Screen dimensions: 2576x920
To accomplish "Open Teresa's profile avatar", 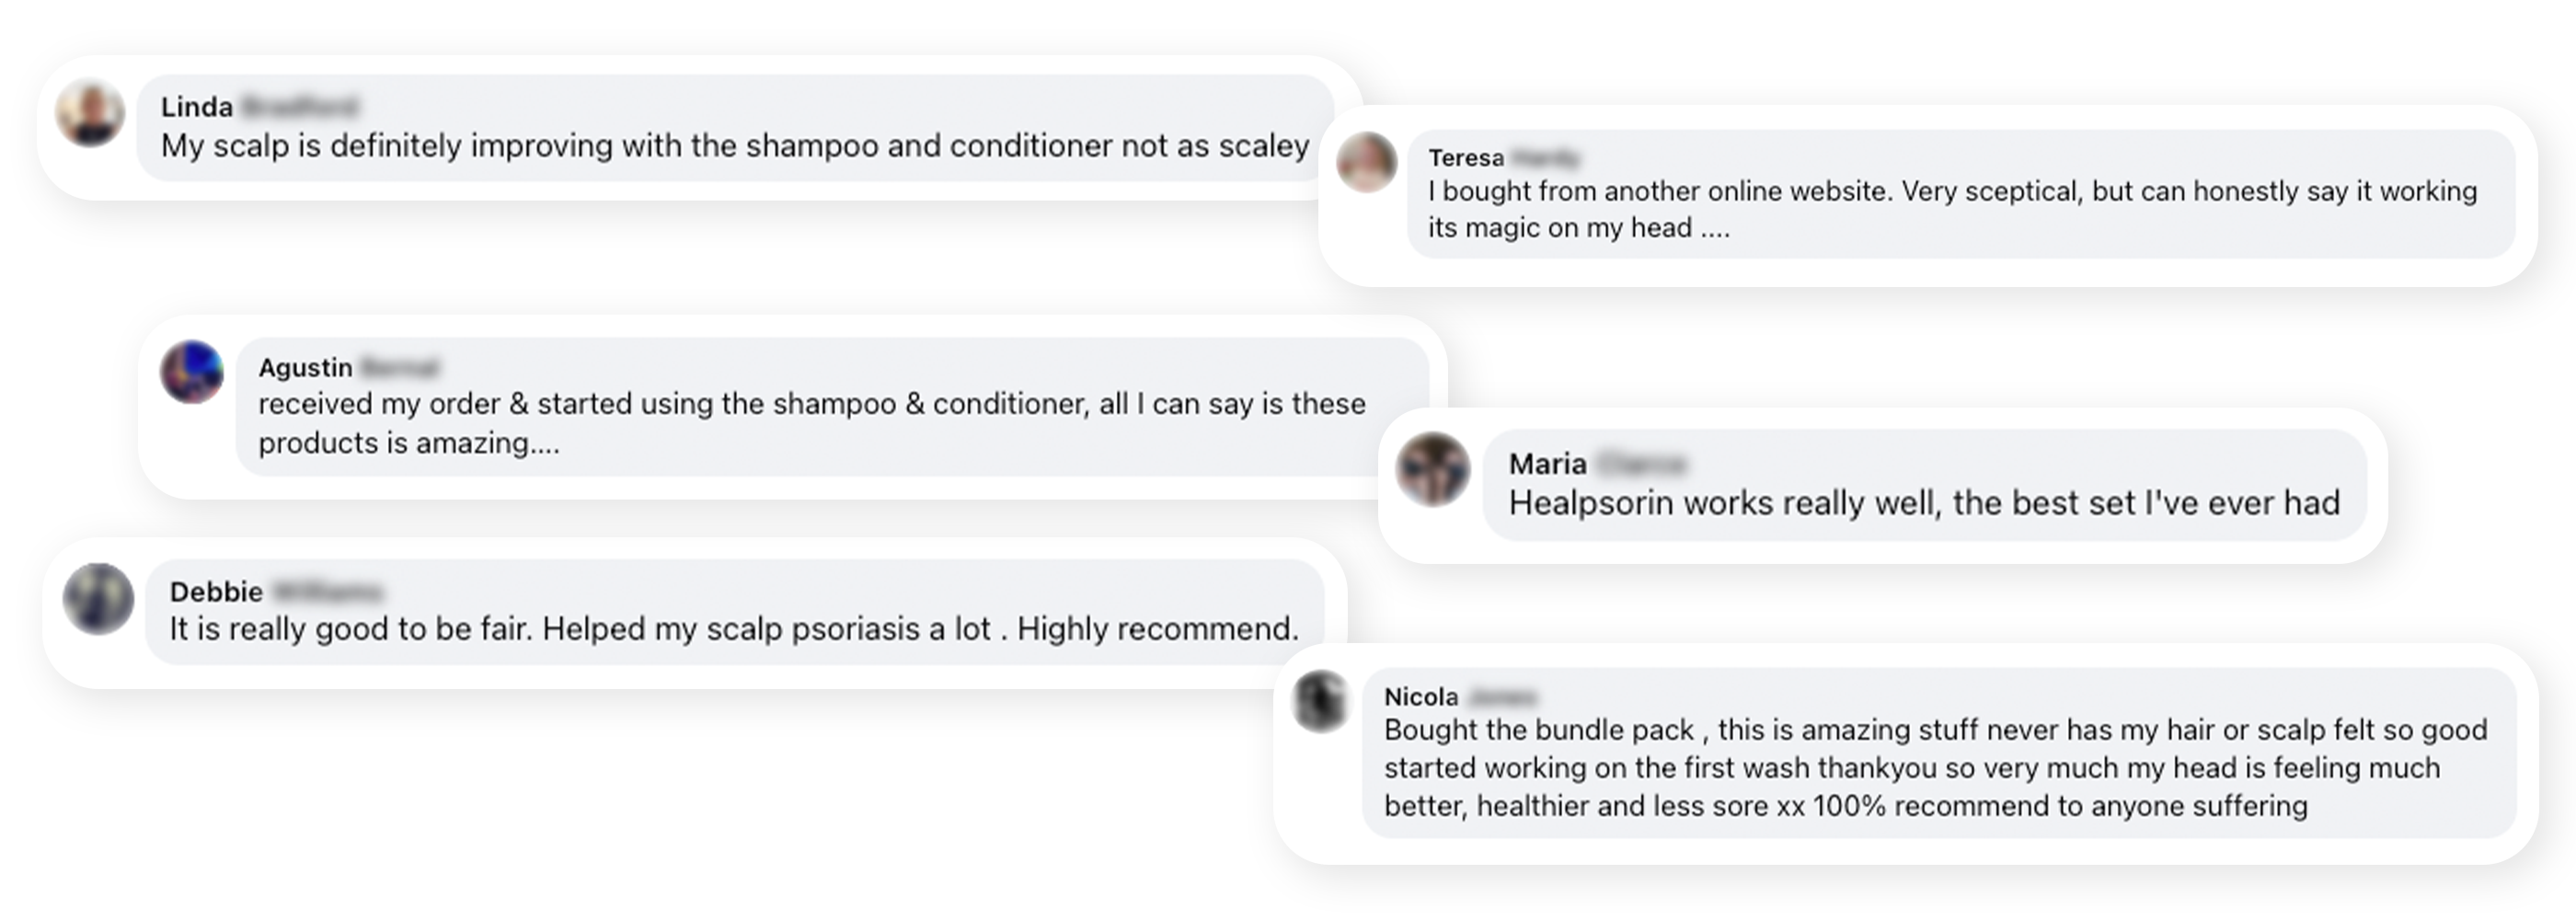I will 1366,162.
